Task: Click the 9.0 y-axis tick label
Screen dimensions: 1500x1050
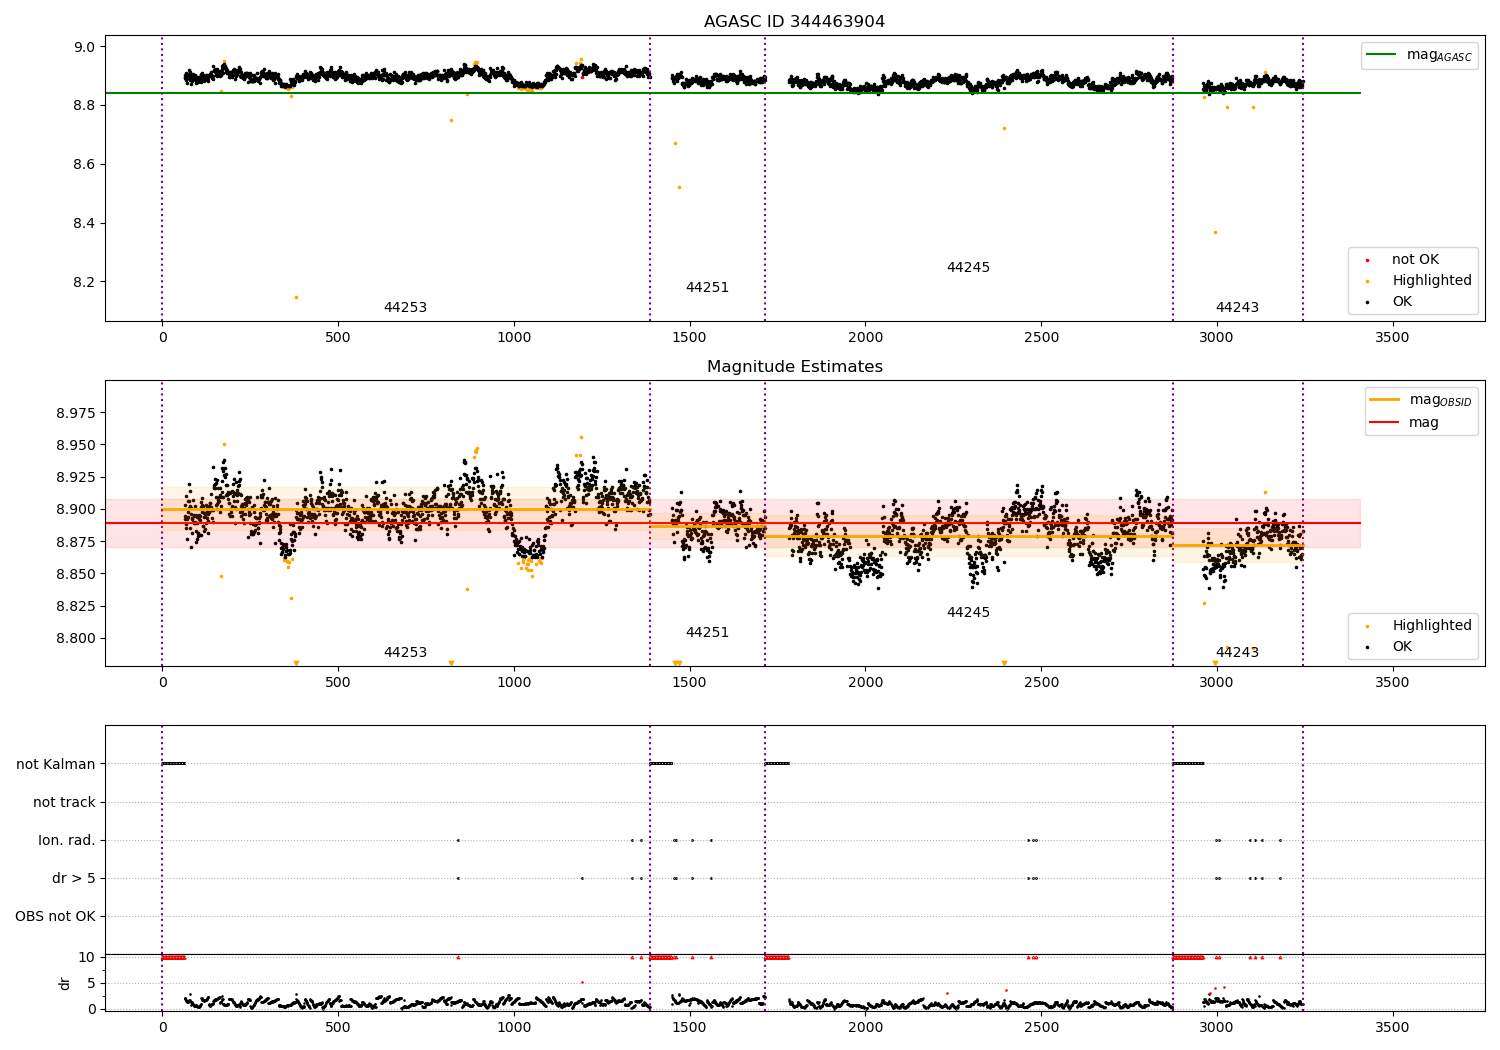Action: tap(84, 47)
